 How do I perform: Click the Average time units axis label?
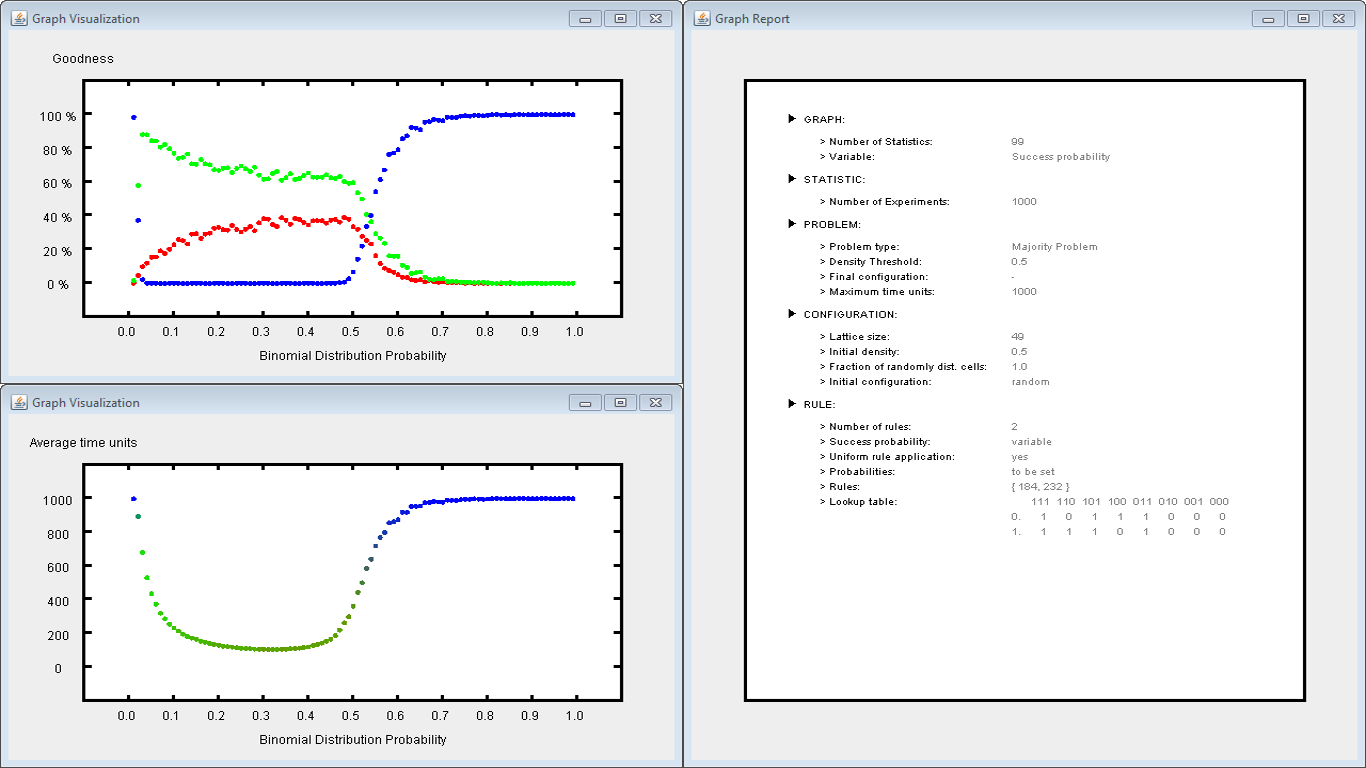click(x=83, y=443)
